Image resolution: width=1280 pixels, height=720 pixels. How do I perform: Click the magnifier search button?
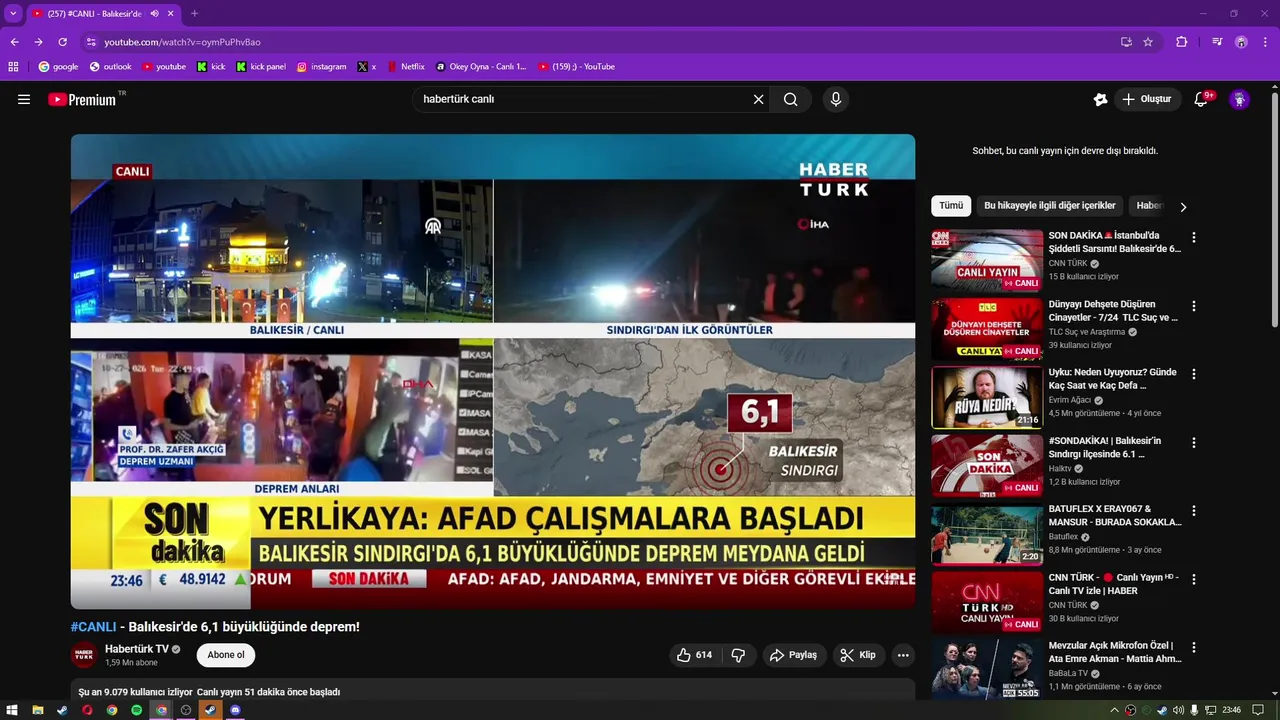click(x=791, y=99)
